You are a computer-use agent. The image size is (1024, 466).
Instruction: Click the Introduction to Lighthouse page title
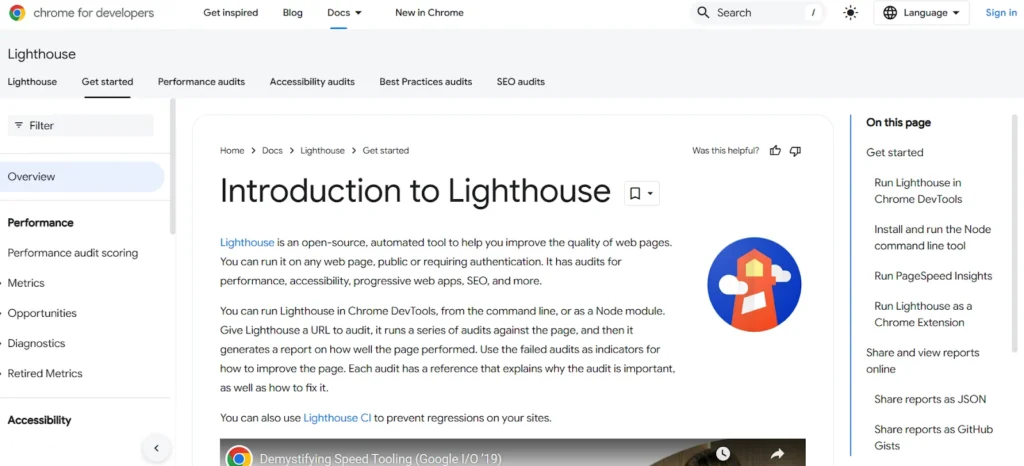pos(415,191)
